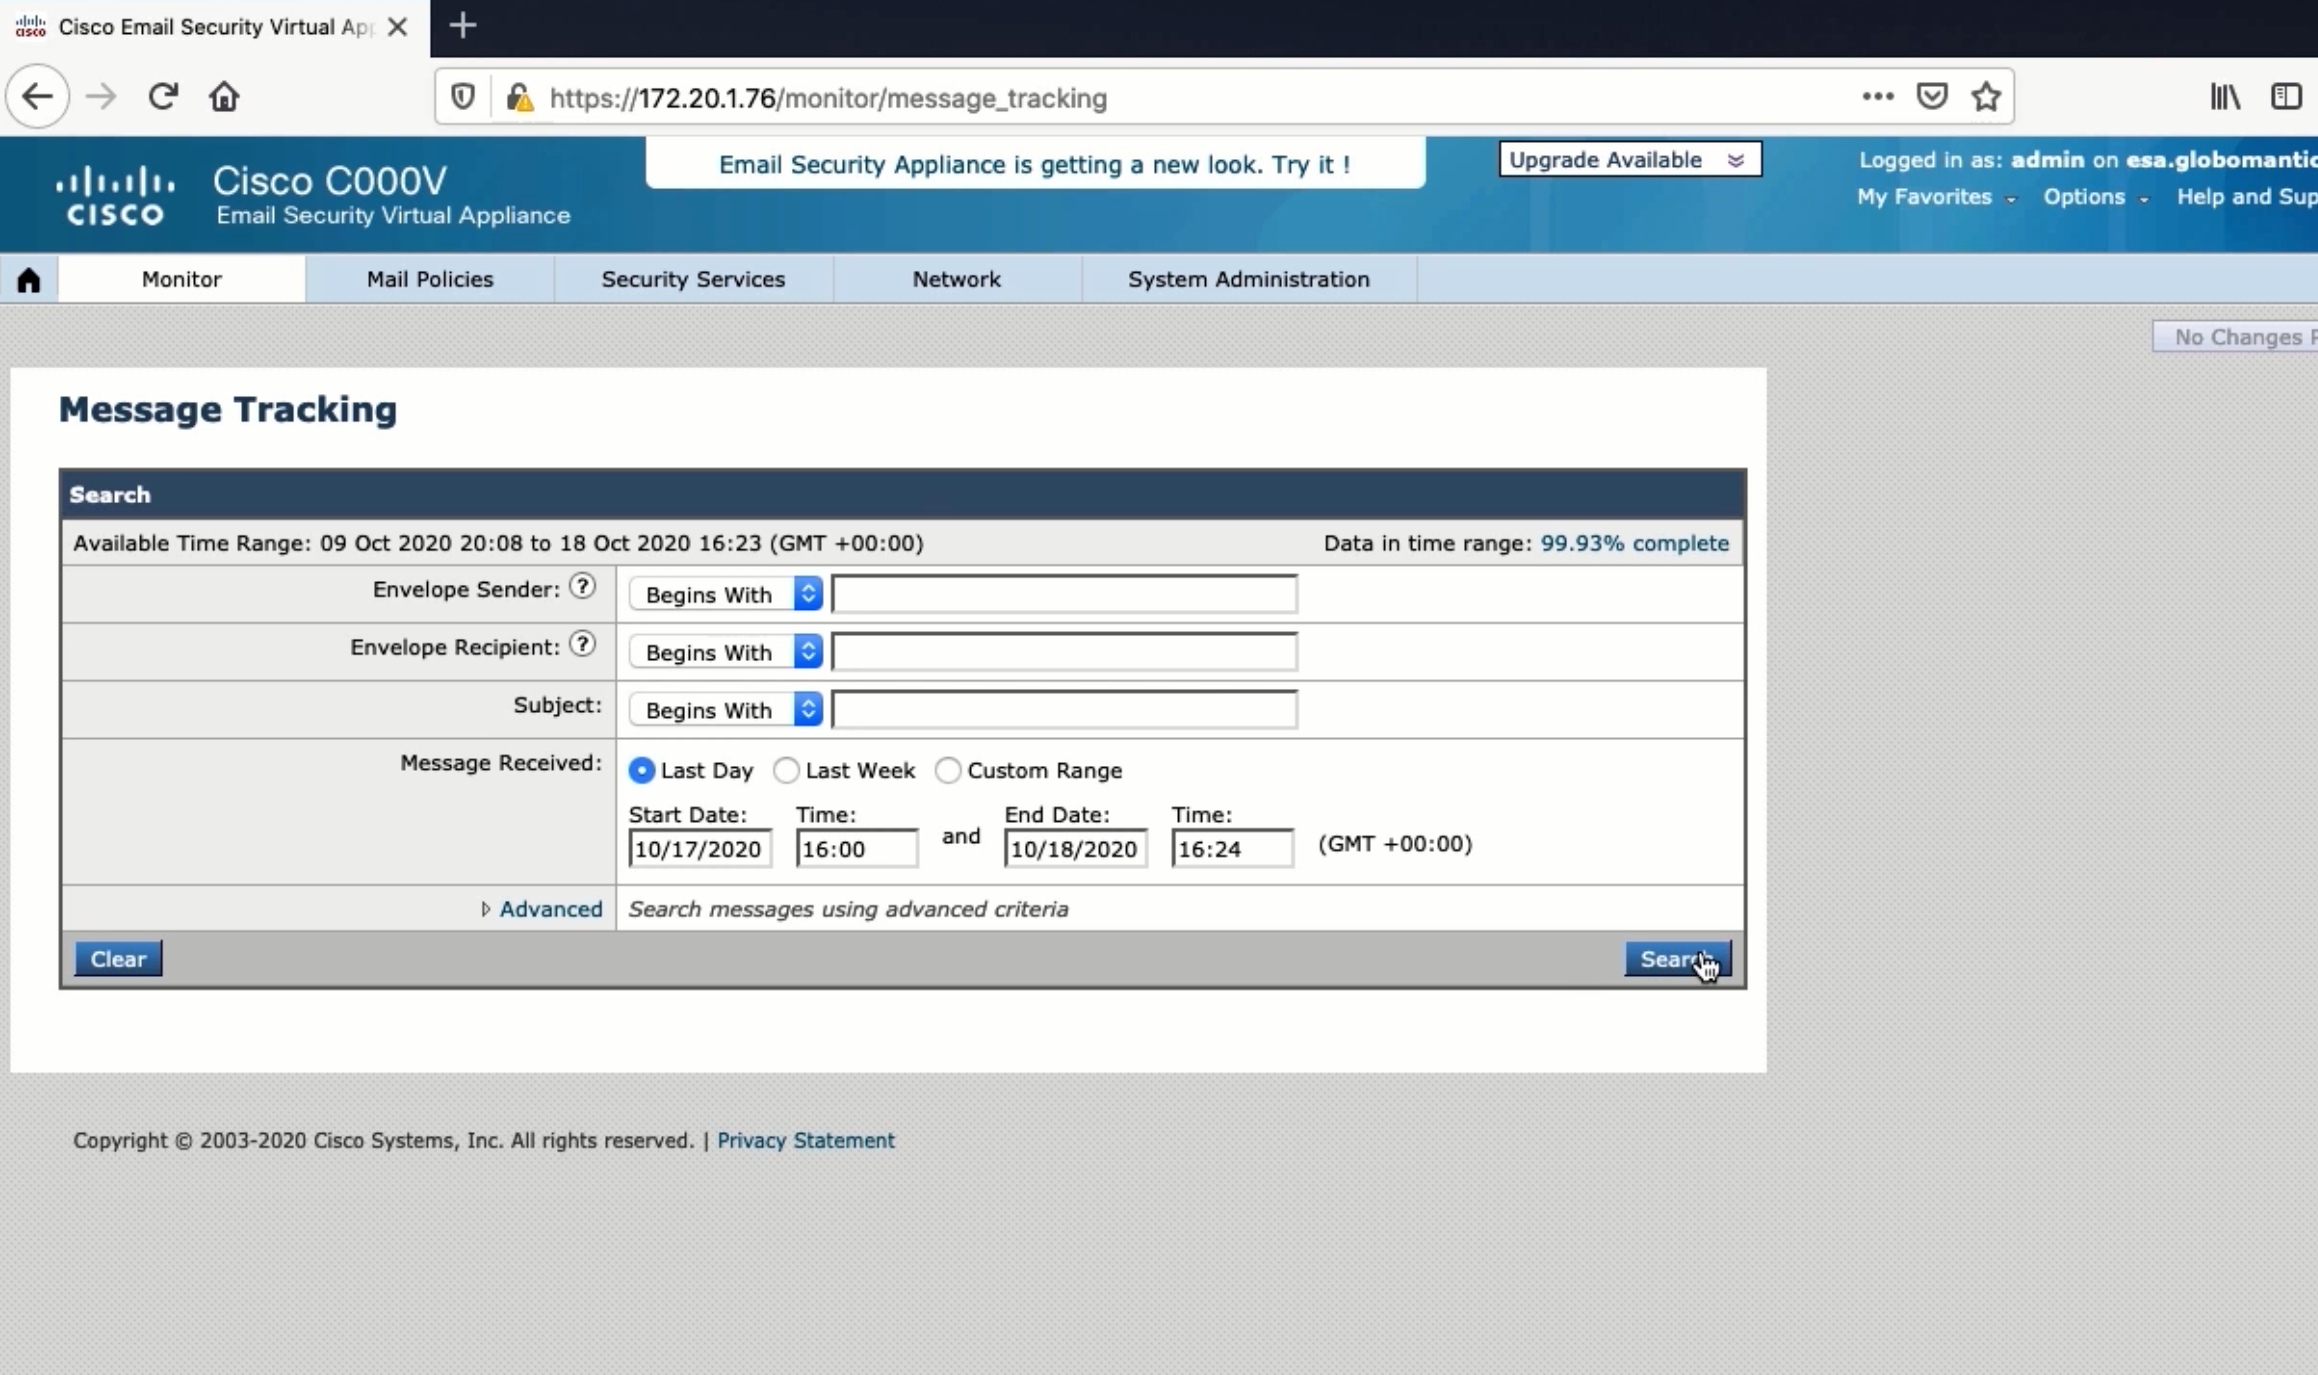
Task: Click the Subject text field
Action: [x=1064, y=710]
